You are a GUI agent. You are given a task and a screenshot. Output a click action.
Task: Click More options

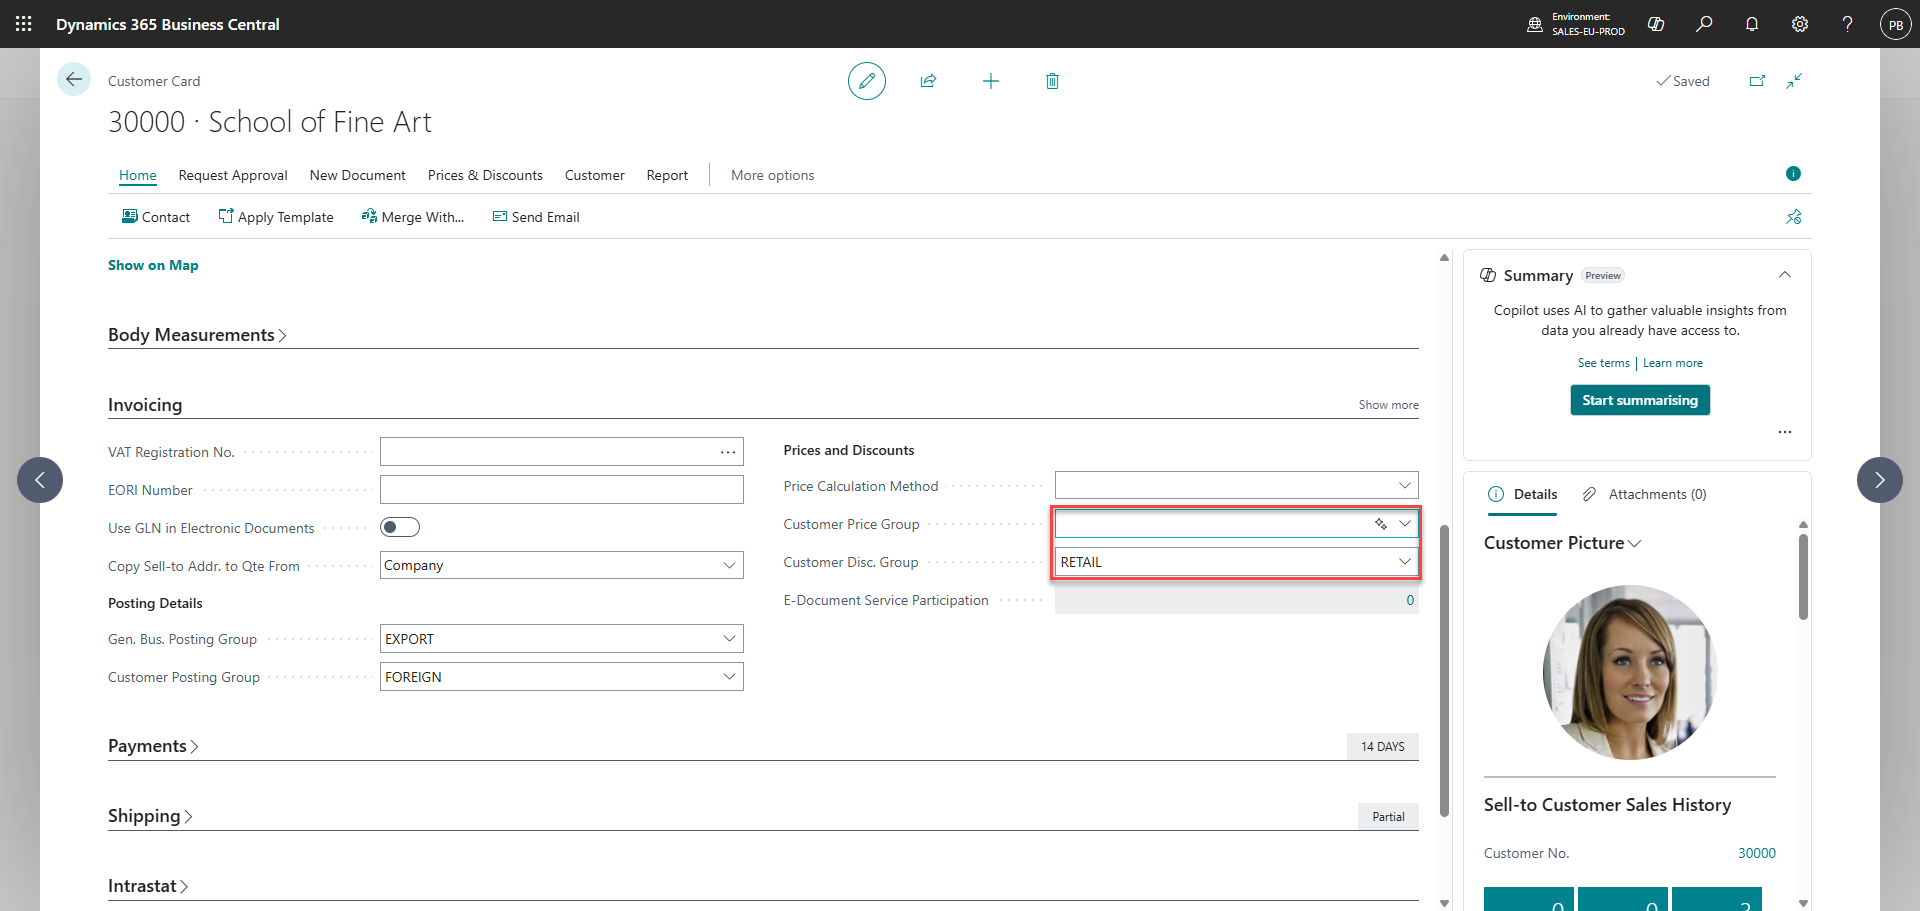773,175
